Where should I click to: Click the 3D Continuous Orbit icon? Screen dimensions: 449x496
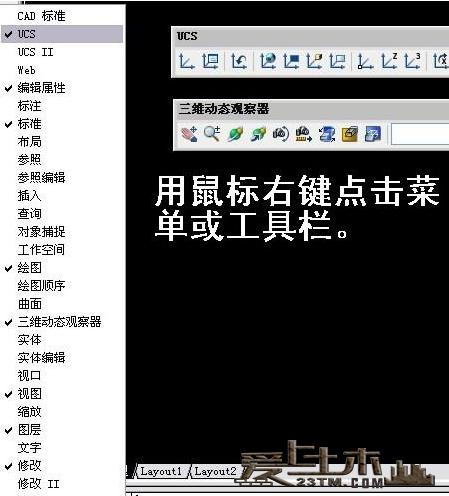tap(258, 134)
